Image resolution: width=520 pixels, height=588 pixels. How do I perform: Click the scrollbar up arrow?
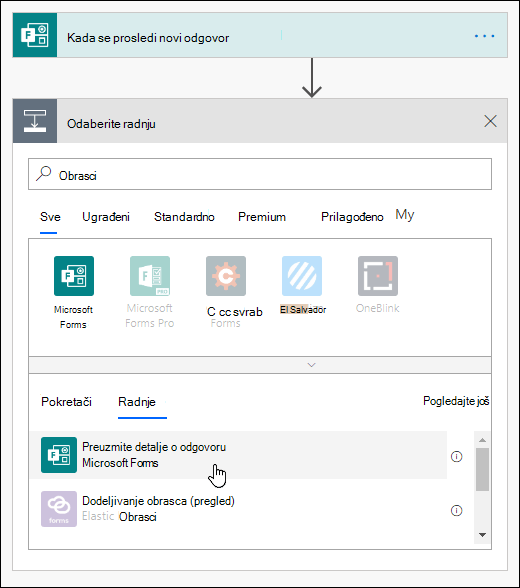pyautogui.click(x=483, y=440)
